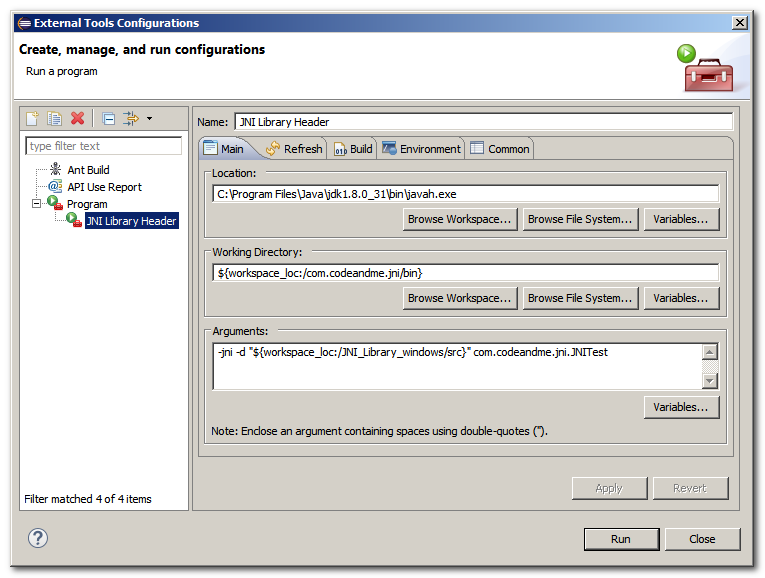This screenshot has width=765, height=578.
Task: Create a new launch configuration
Action: pos(32,119)
